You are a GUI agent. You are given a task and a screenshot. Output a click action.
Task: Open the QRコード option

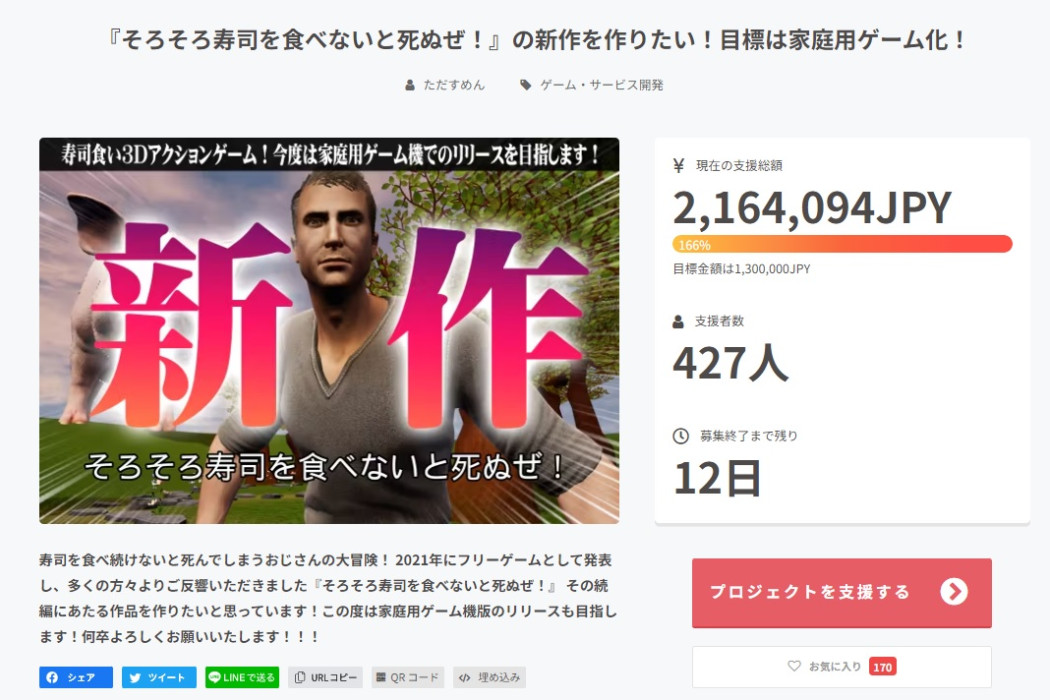(408, 677)
